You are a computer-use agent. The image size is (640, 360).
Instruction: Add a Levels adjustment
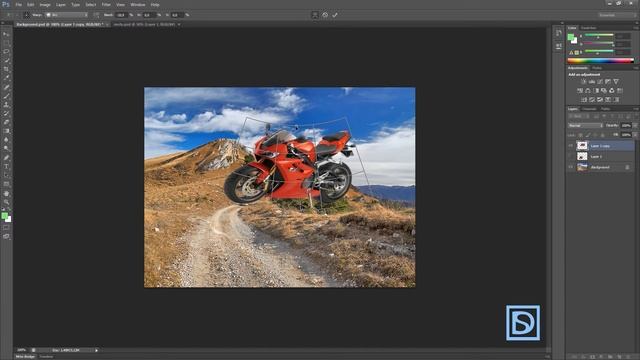pos(592,82)
